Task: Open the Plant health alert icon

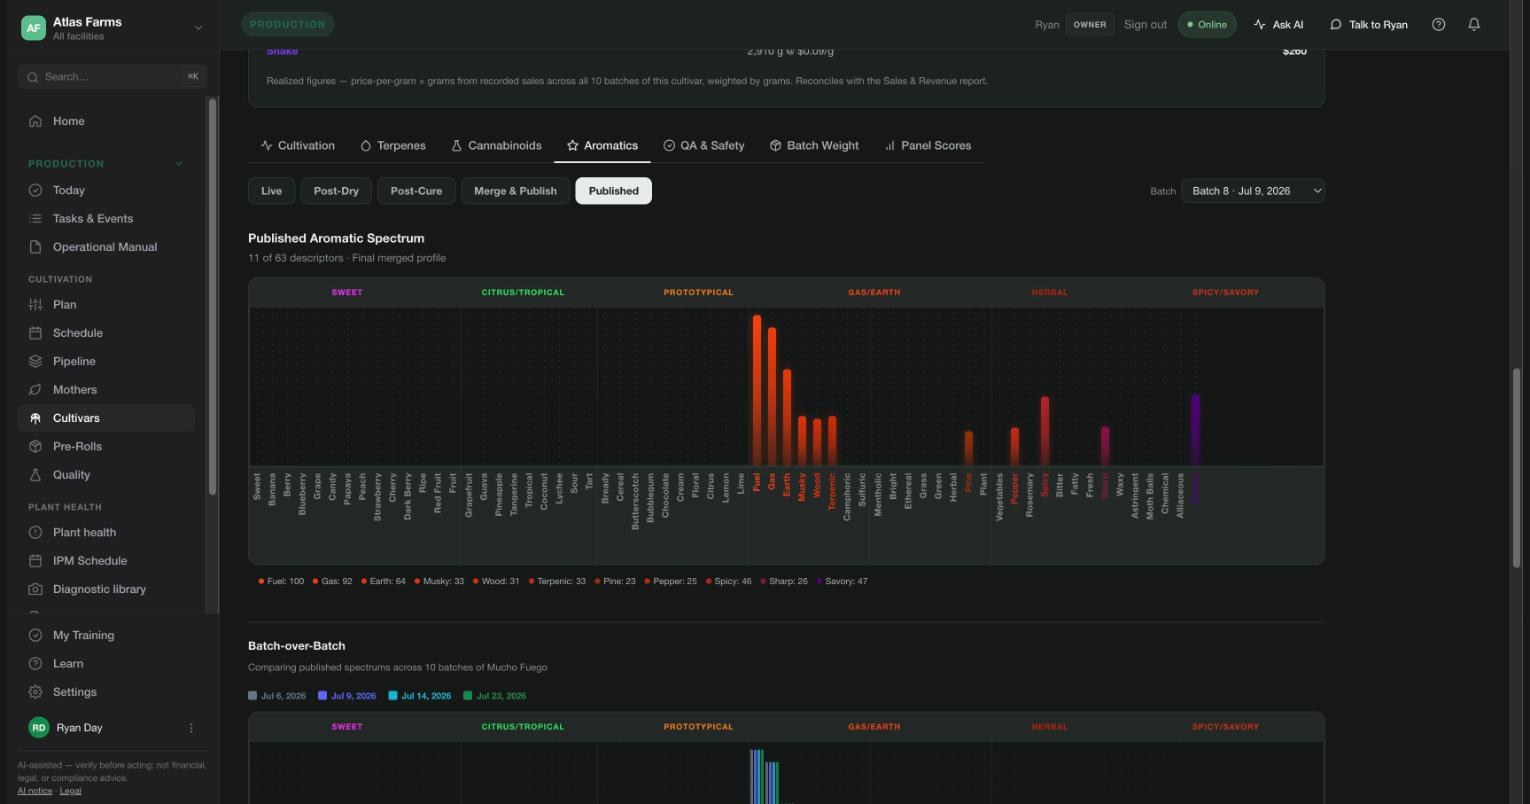Action: tap(35, 532)
